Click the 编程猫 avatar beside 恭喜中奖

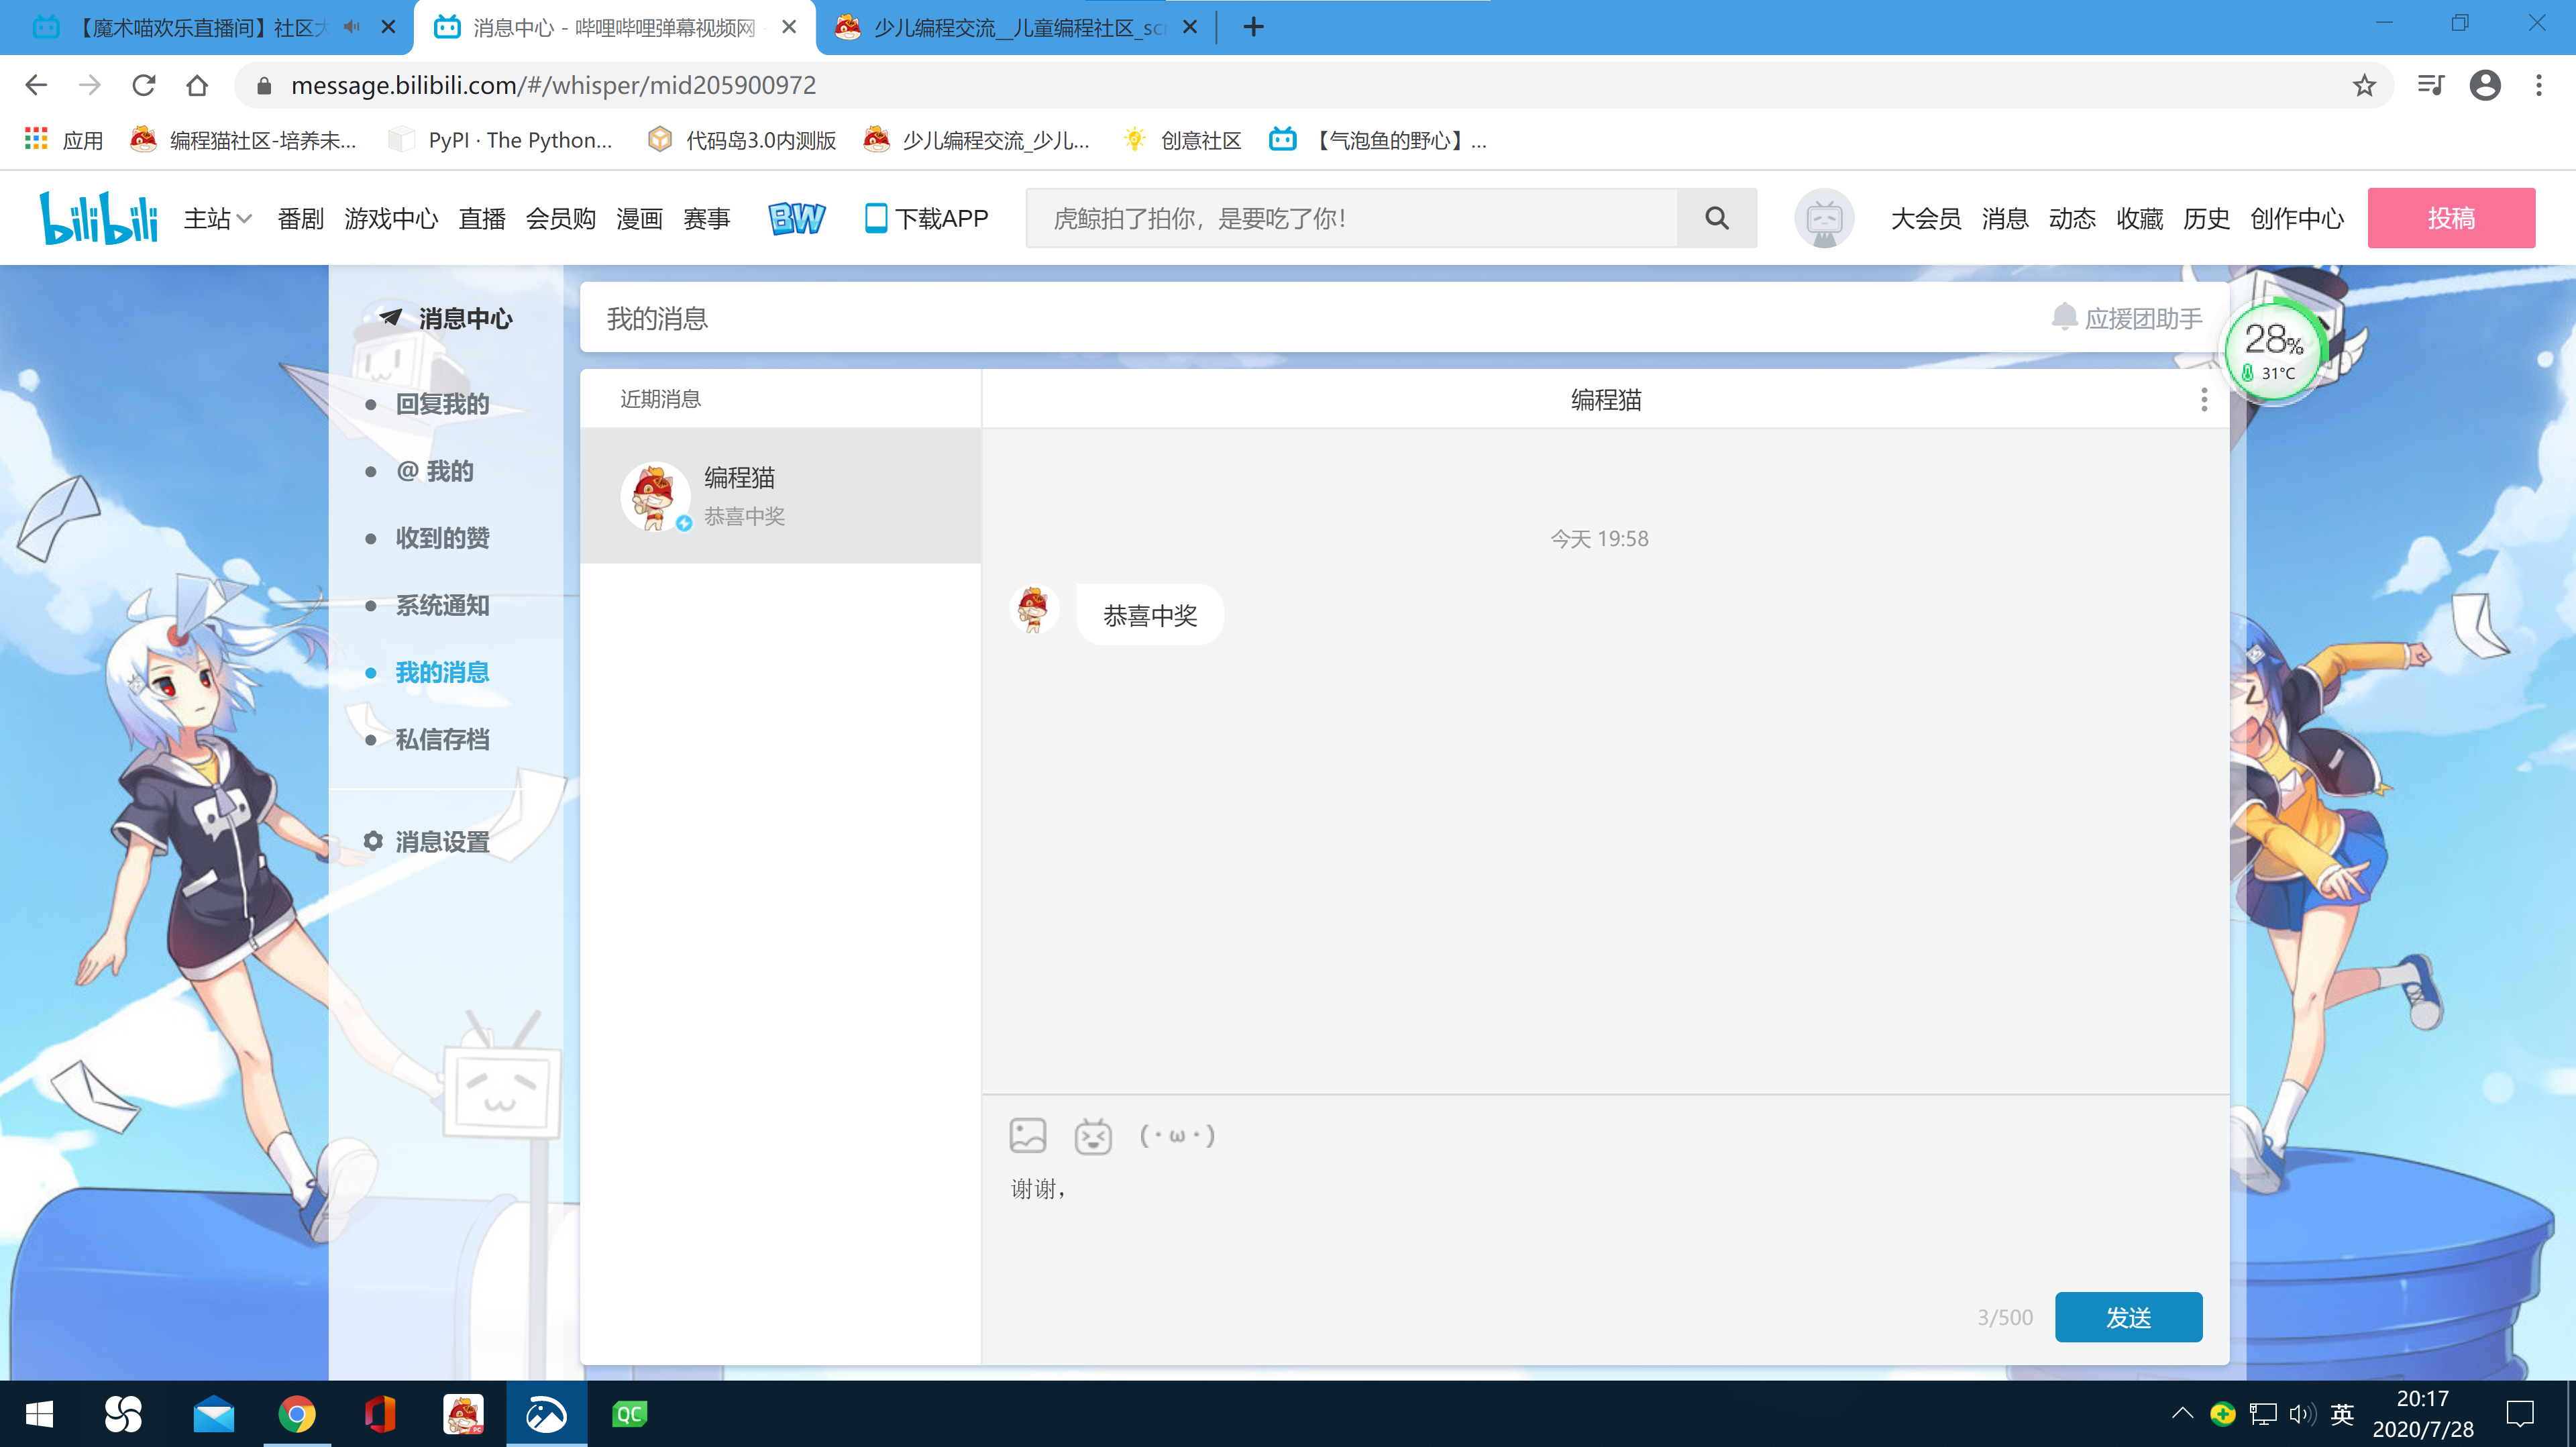(x=1033, y=609)
